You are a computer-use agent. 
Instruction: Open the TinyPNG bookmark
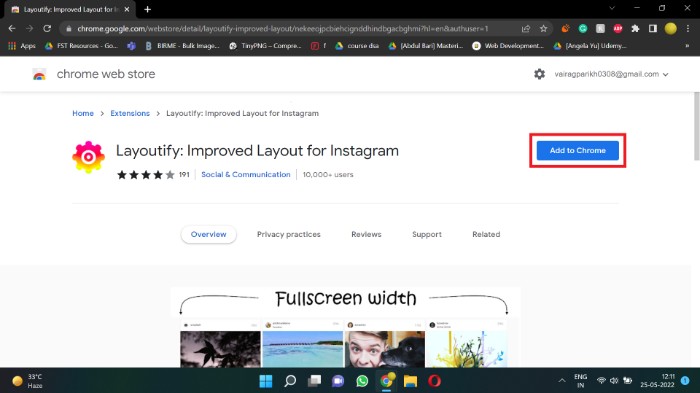coord(265,46)
